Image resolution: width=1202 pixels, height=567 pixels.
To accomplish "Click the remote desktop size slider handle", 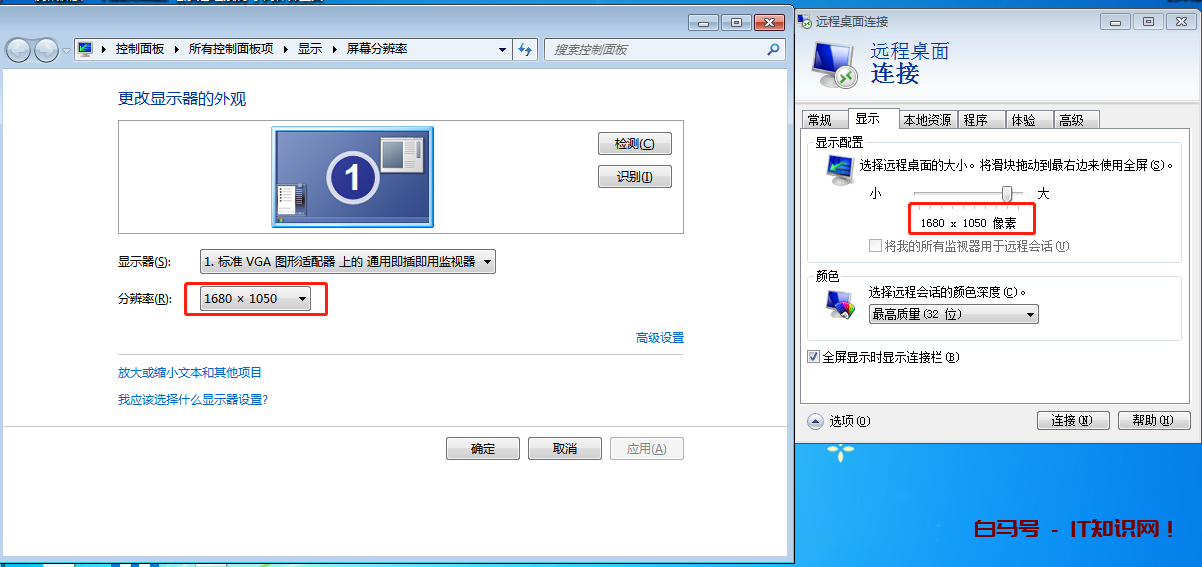I will coord(1007,193).
